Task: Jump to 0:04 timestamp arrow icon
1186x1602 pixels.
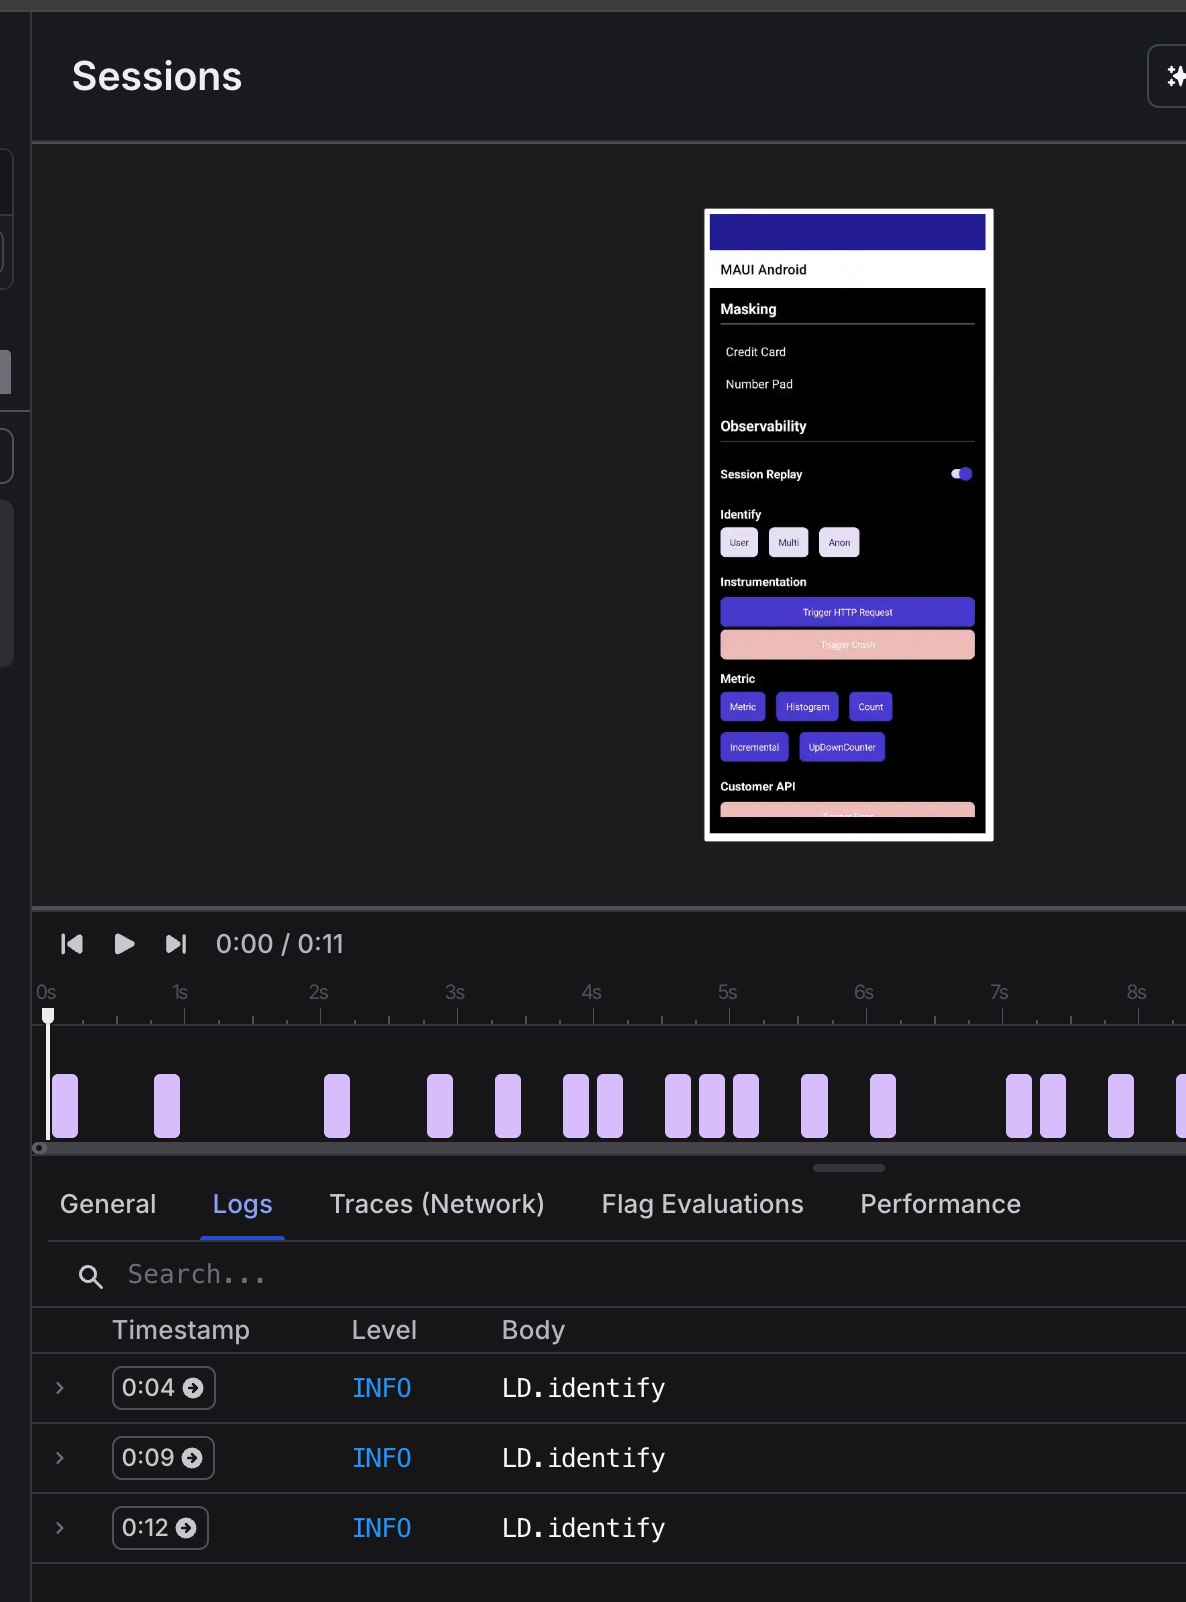Action: click(x=193, y=1388)
